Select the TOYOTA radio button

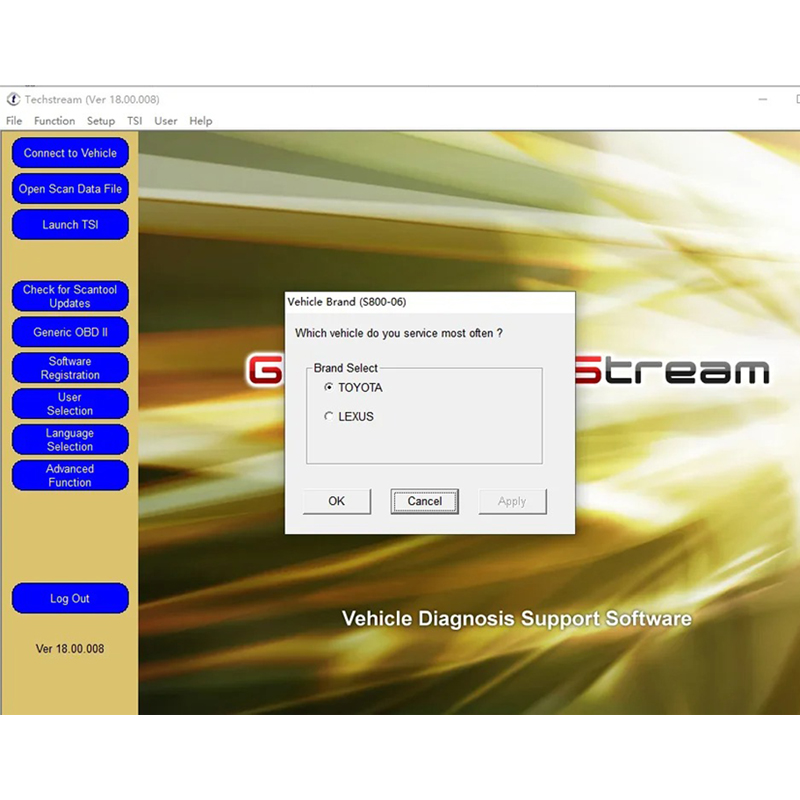click(x=329, y=387)
